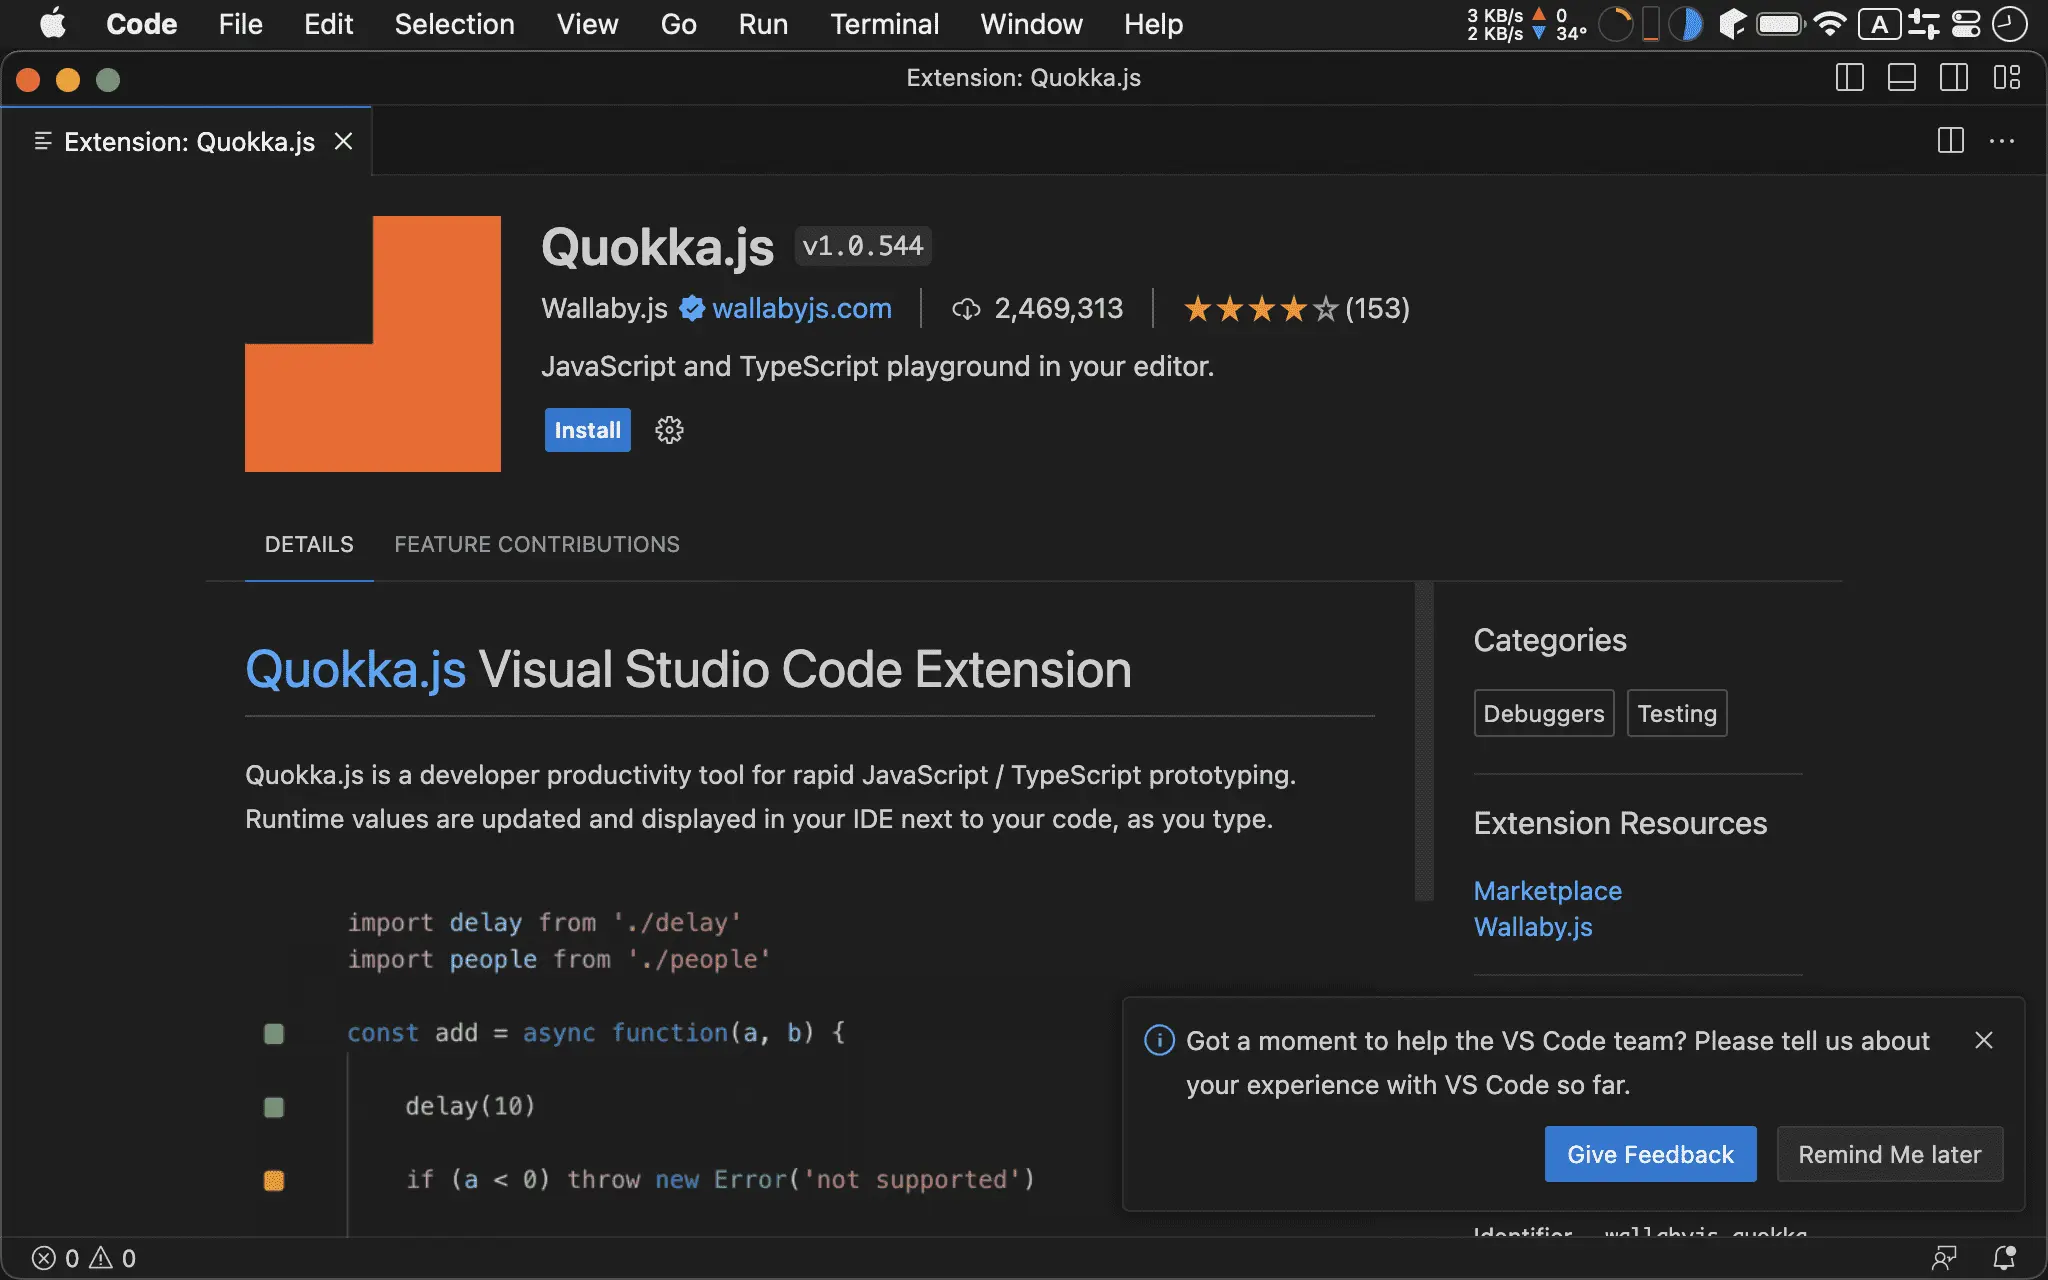The image size is (2048, 1280).
Task: Click the Install button for Quokka.js
Action: coord(587,430)
